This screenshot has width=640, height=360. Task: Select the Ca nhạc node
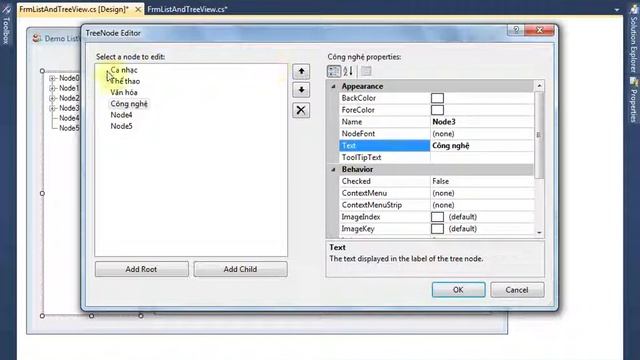(124, 70)
